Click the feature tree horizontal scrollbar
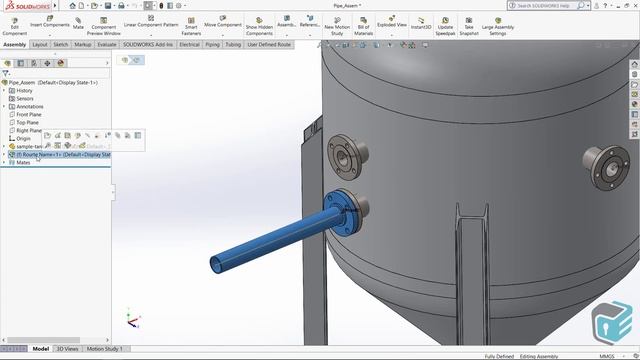Screen dimensions: 640x360 pyautogui.click(x=43, y=340)
